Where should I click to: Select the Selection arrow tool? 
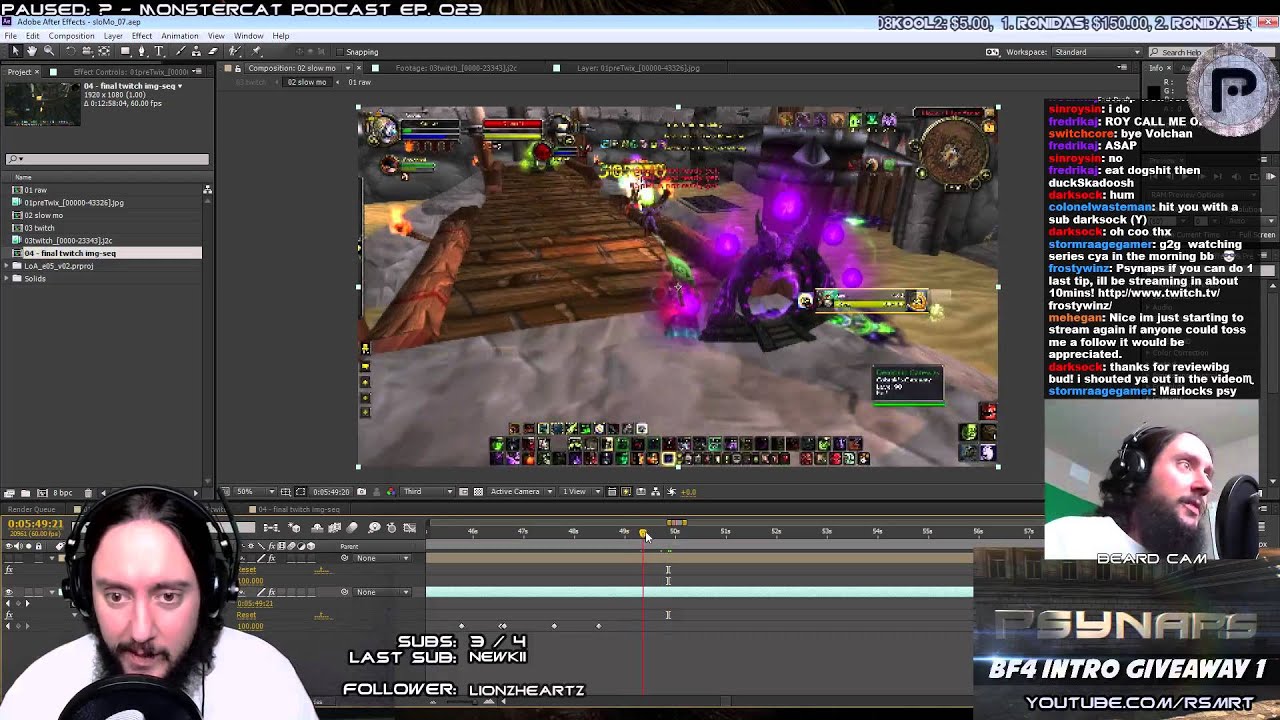pos(15,51)
